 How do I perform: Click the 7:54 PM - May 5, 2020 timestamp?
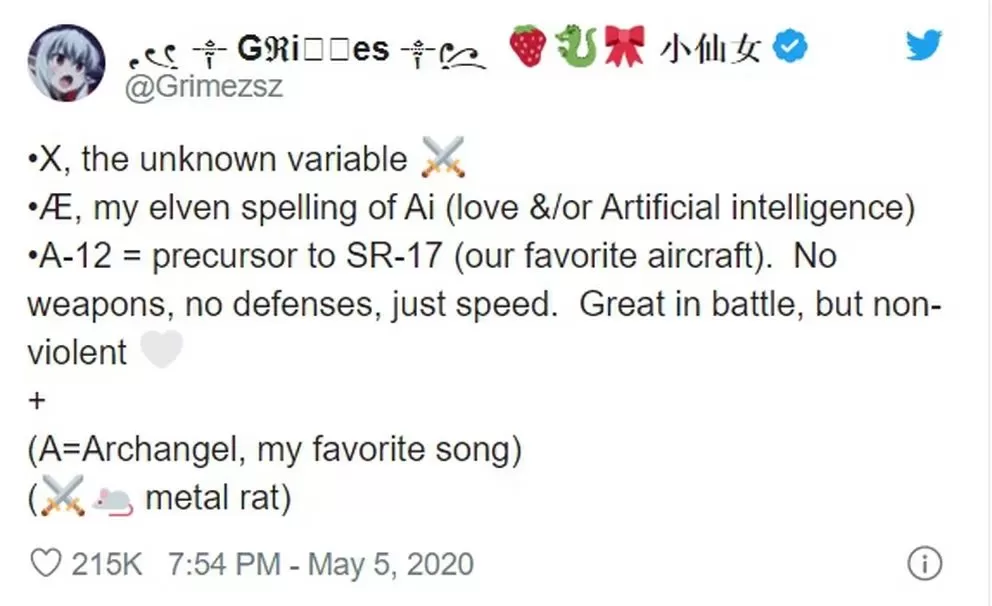coord(321,564)
